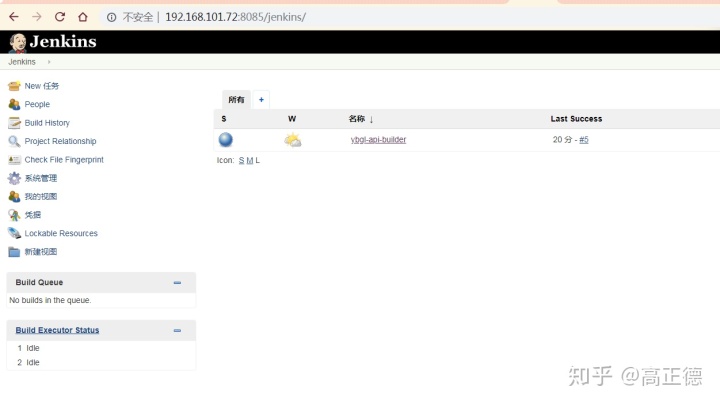720x405 pixels.
Task: Click the 系统管理 gear icon
Action: coord(14,178)
